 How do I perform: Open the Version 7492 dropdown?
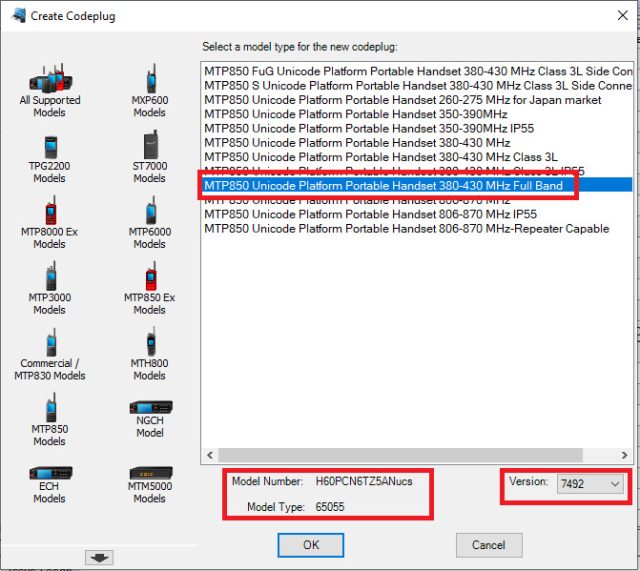point(590,484)
